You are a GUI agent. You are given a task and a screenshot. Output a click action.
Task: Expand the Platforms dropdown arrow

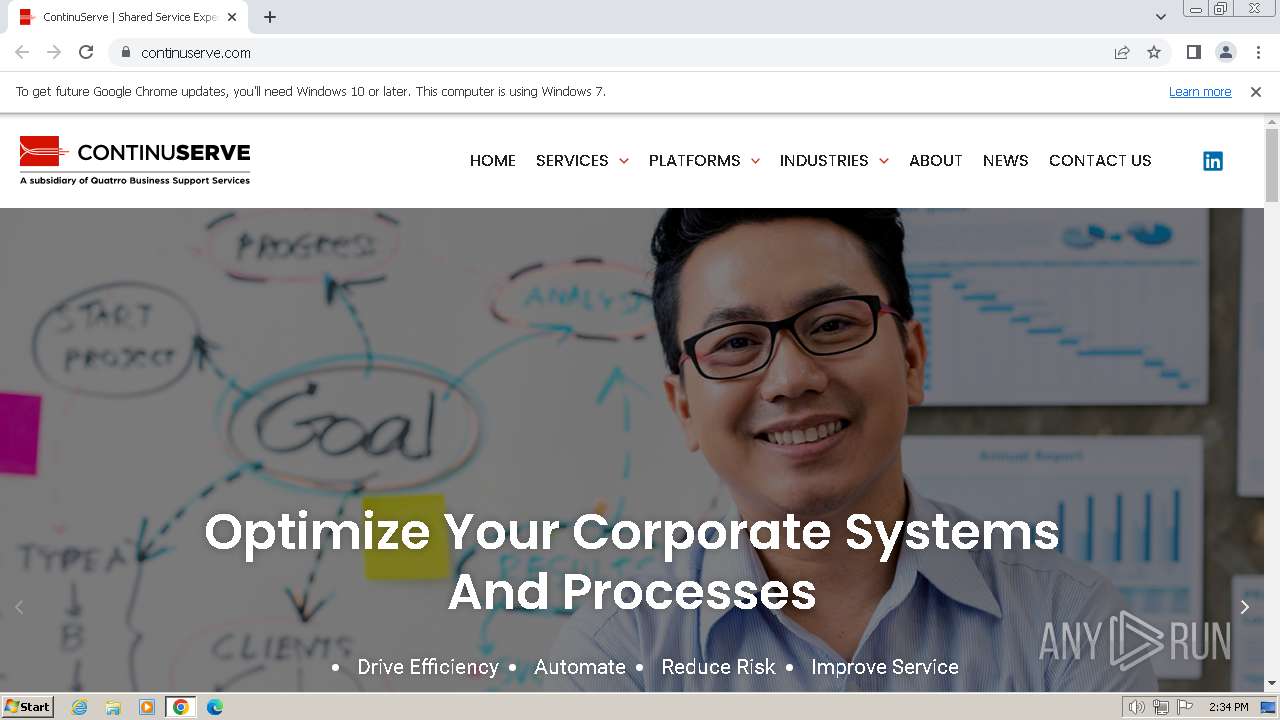[755, 161]
